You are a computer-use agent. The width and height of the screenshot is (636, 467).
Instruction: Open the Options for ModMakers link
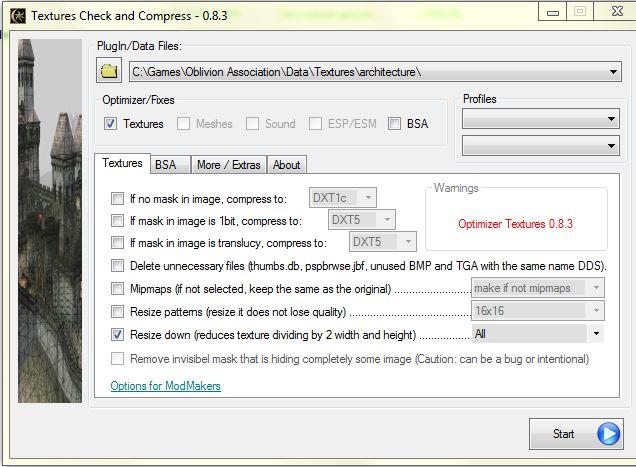[165, 386]
